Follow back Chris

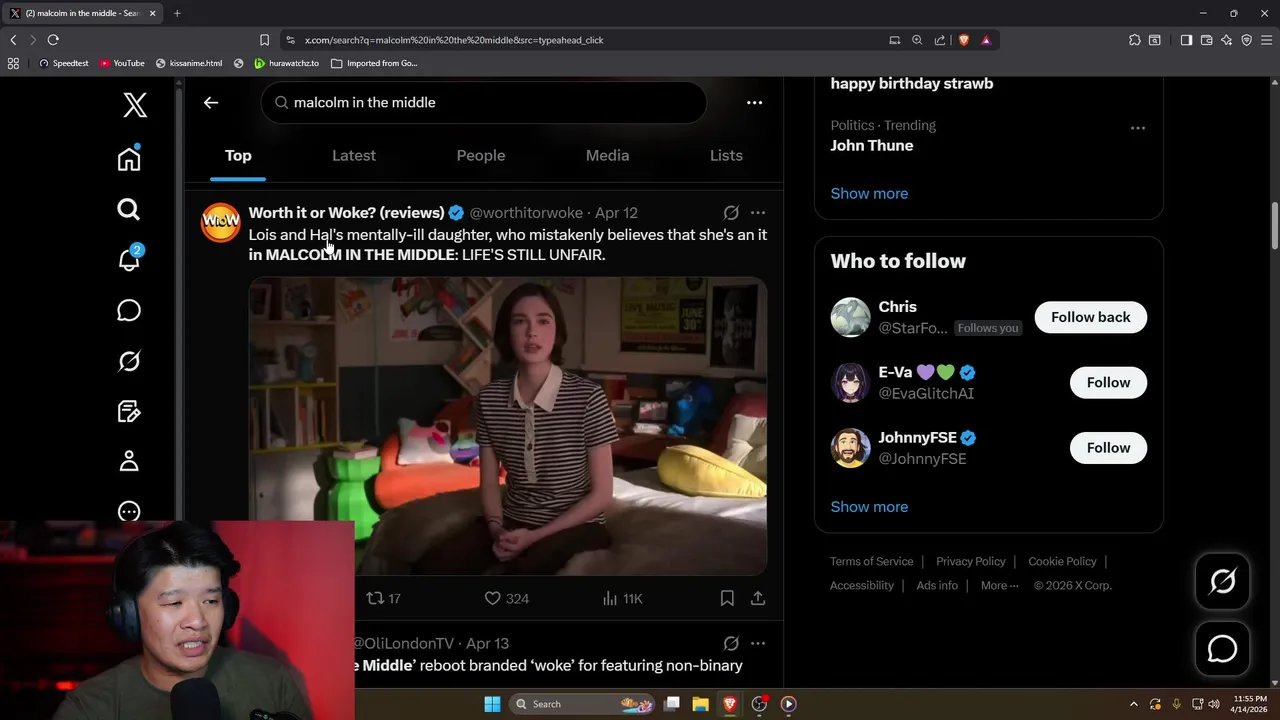[x=1090, y=317]
